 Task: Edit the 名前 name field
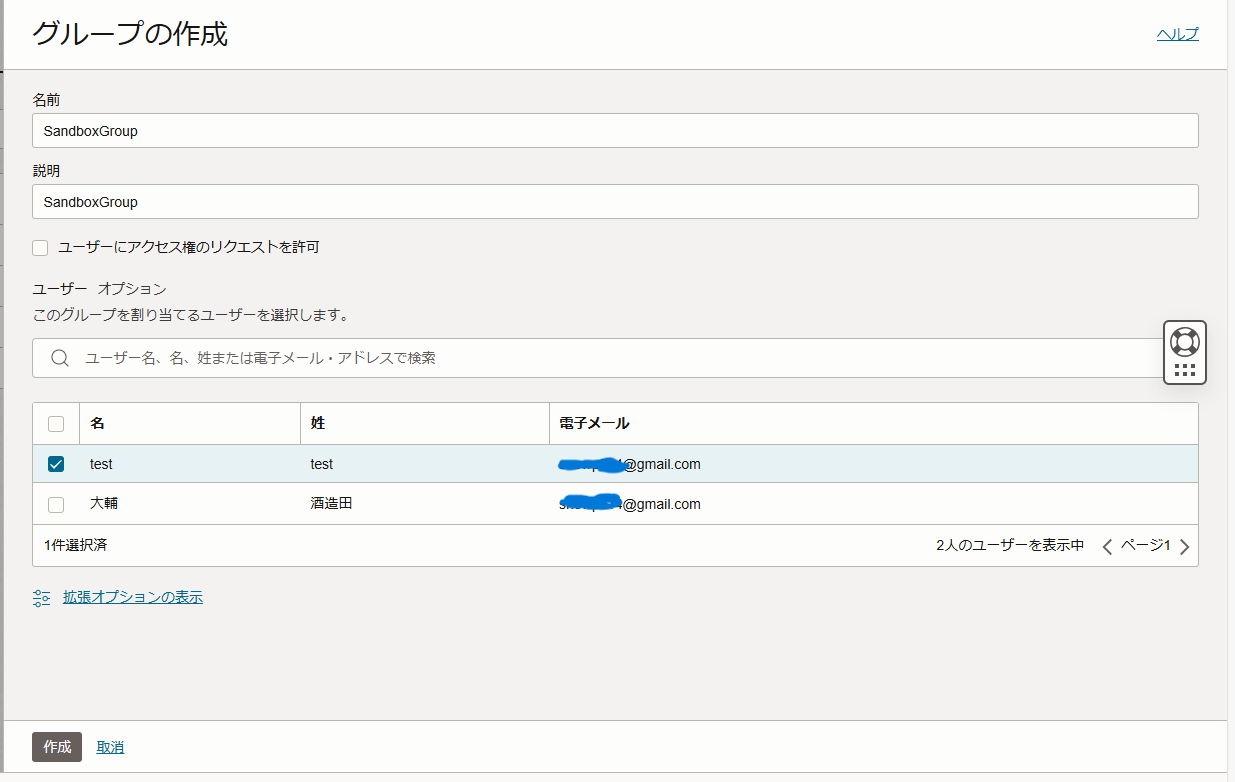[615, 131]
